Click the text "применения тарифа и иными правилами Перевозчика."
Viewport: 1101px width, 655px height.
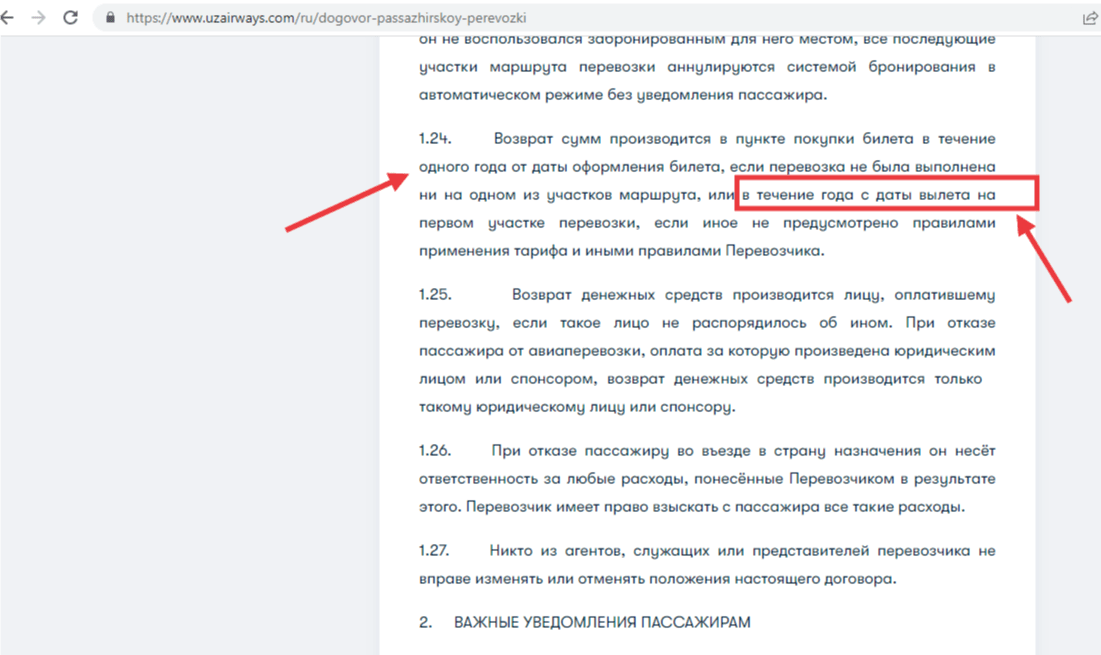click(x=621, y=251)
